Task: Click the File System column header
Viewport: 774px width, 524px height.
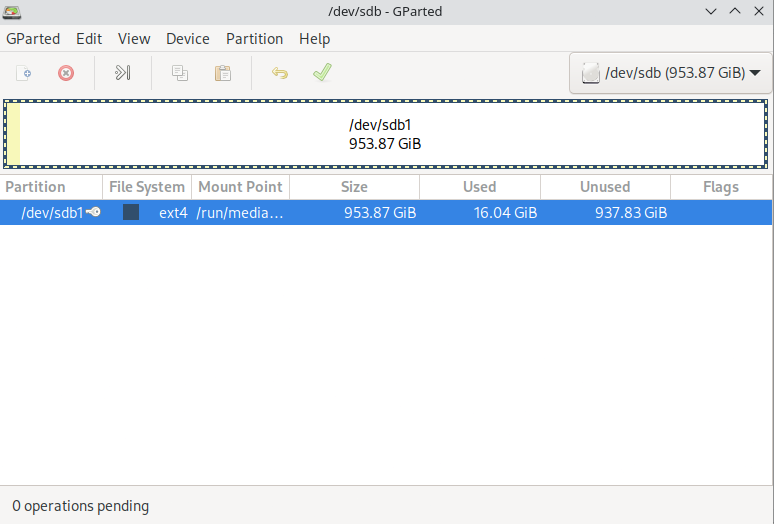Action: click(x=147, y=187)
